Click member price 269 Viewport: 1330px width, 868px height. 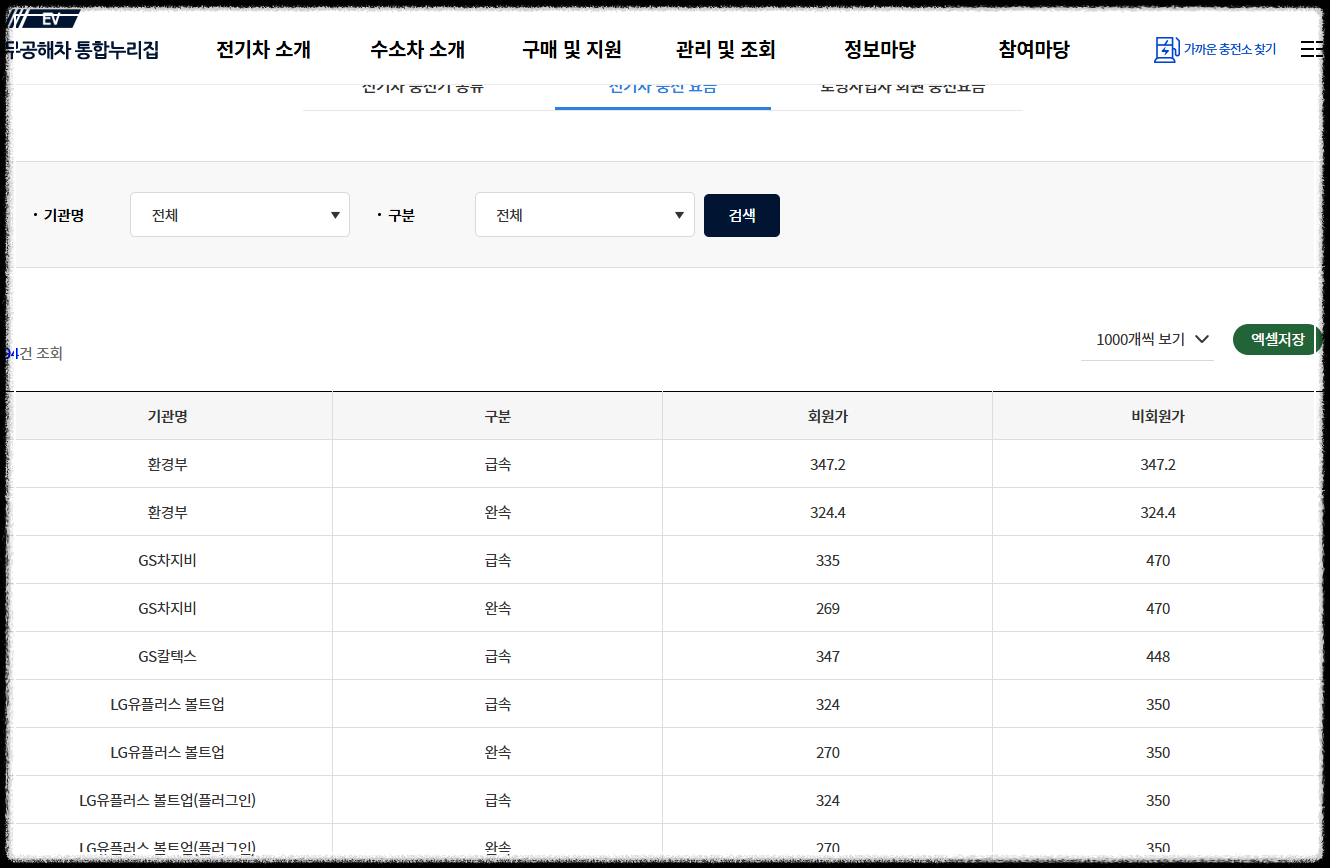click(x=828, y=609)
